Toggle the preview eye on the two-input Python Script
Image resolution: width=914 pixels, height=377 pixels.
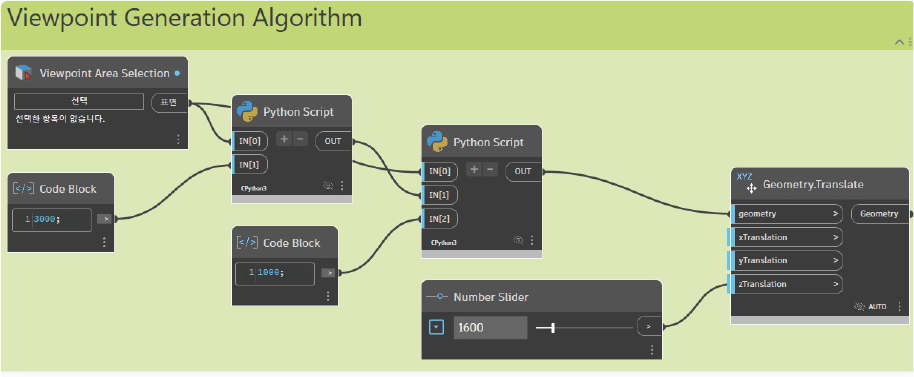[x=328, y=186]
